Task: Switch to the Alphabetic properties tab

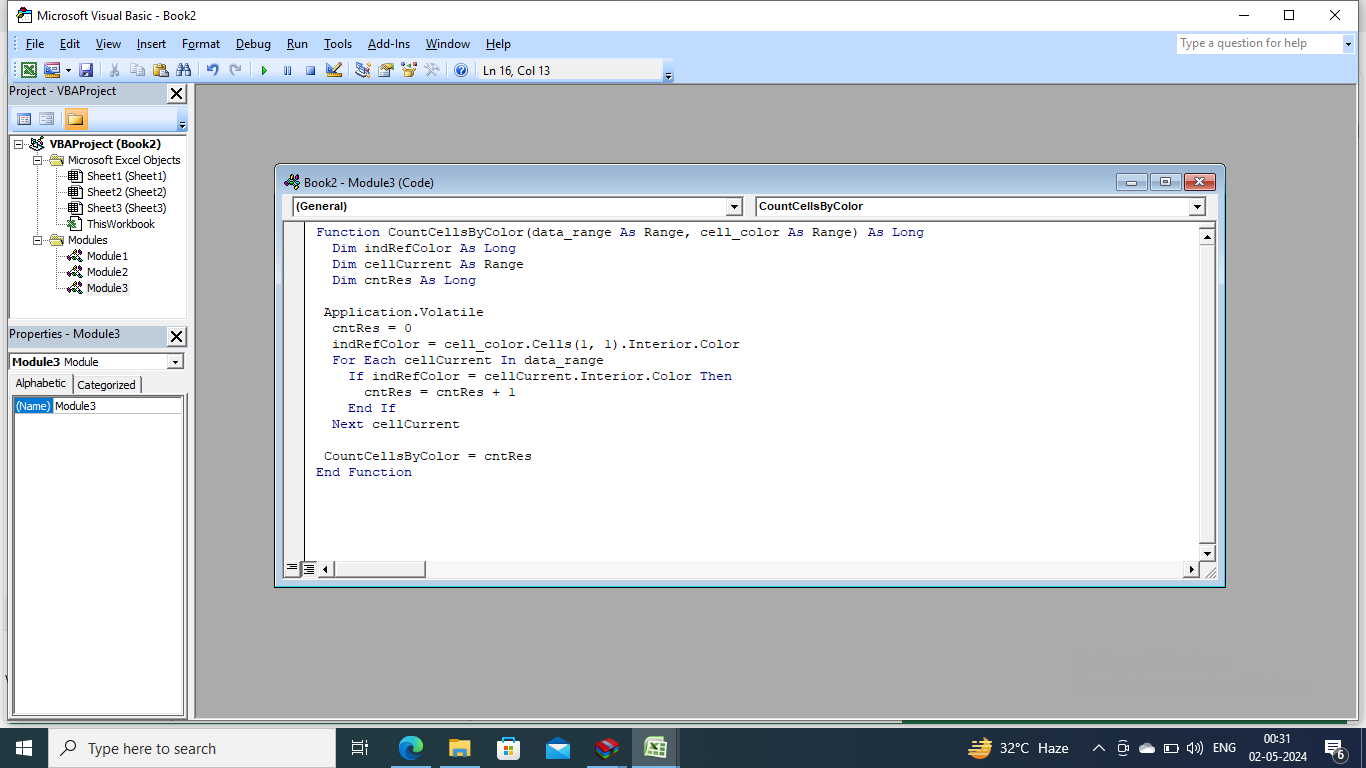Action: click(41, 384)
